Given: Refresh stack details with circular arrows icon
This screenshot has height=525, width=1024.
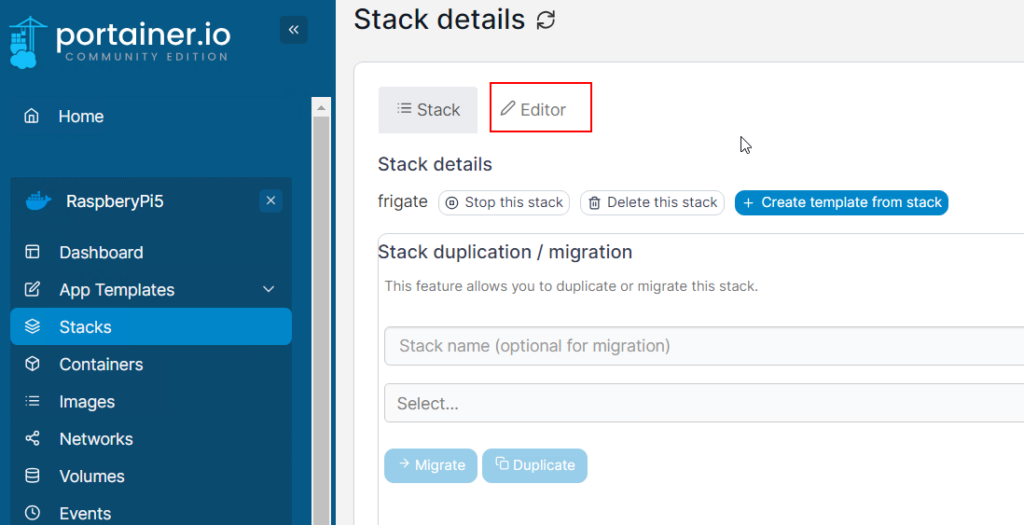Looking at the screenshot, I should click(x=546, y=20).
